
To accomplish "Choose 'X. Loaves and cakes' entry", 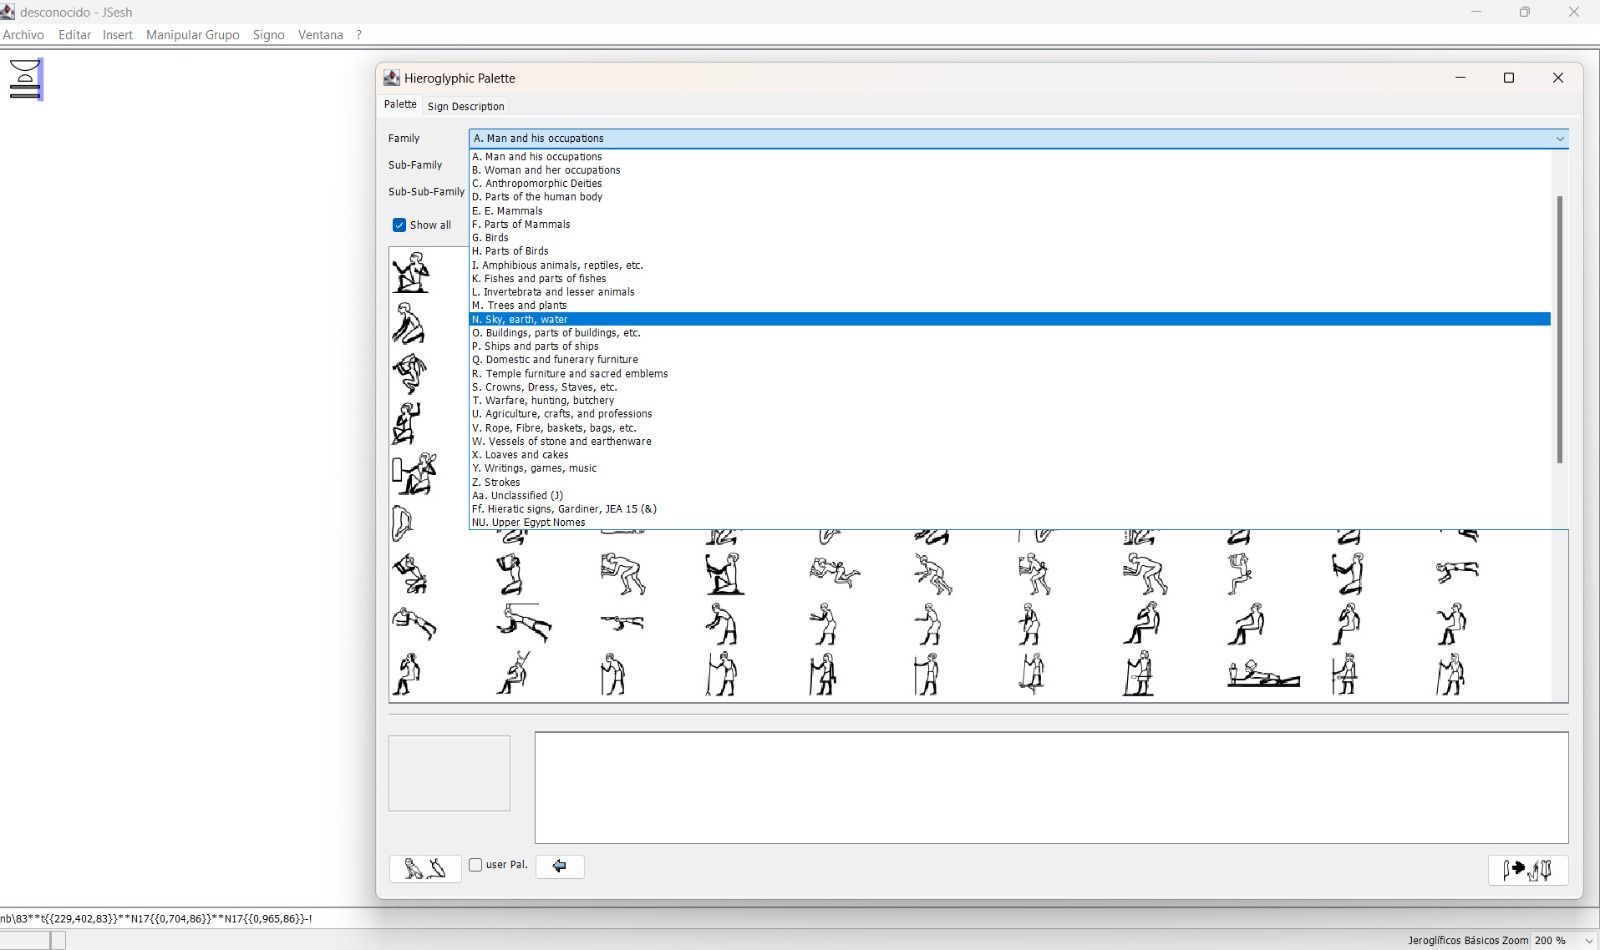I will [x=1010, y=455].
